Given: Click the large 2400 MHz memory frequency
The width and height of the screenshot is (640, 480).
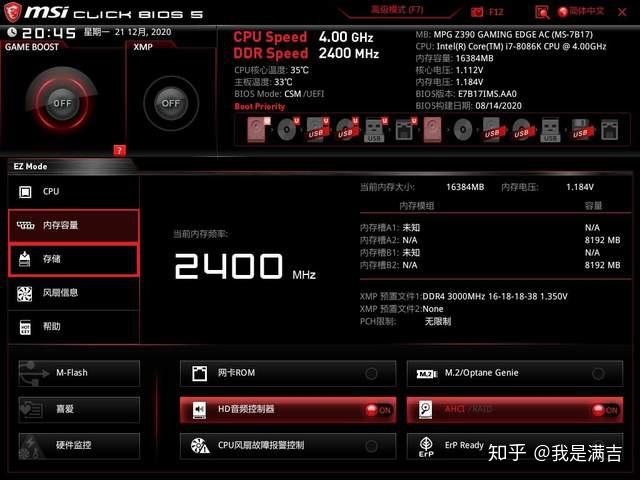Looking at the screenshot, I should (x=244, y=267).
